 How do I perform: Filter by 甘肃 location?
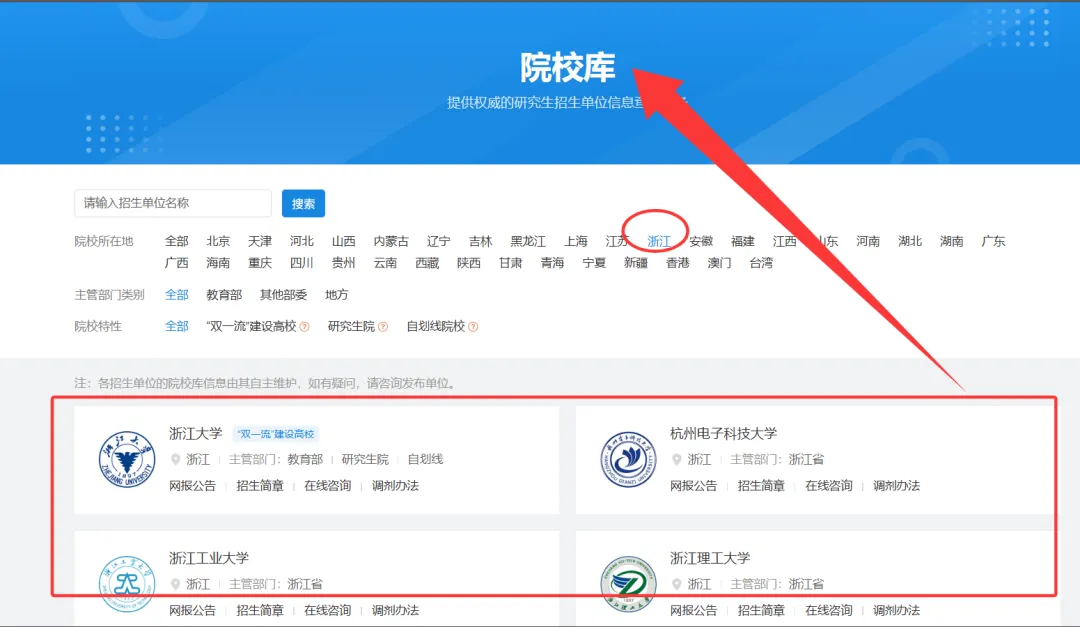[x=510, y=263]
